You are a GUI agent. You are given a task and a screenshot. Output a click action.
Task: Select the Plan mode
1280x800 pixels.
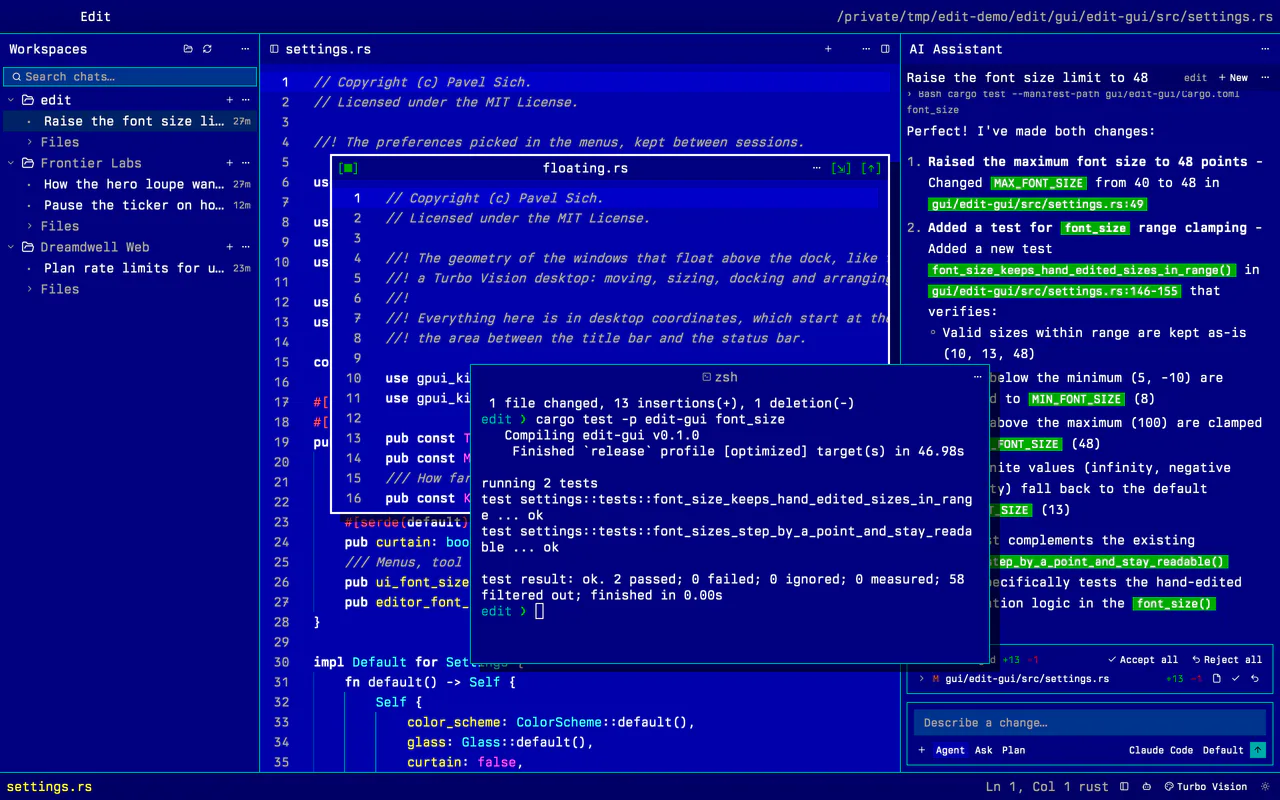pyautogui.click(x=1013, y=750)
